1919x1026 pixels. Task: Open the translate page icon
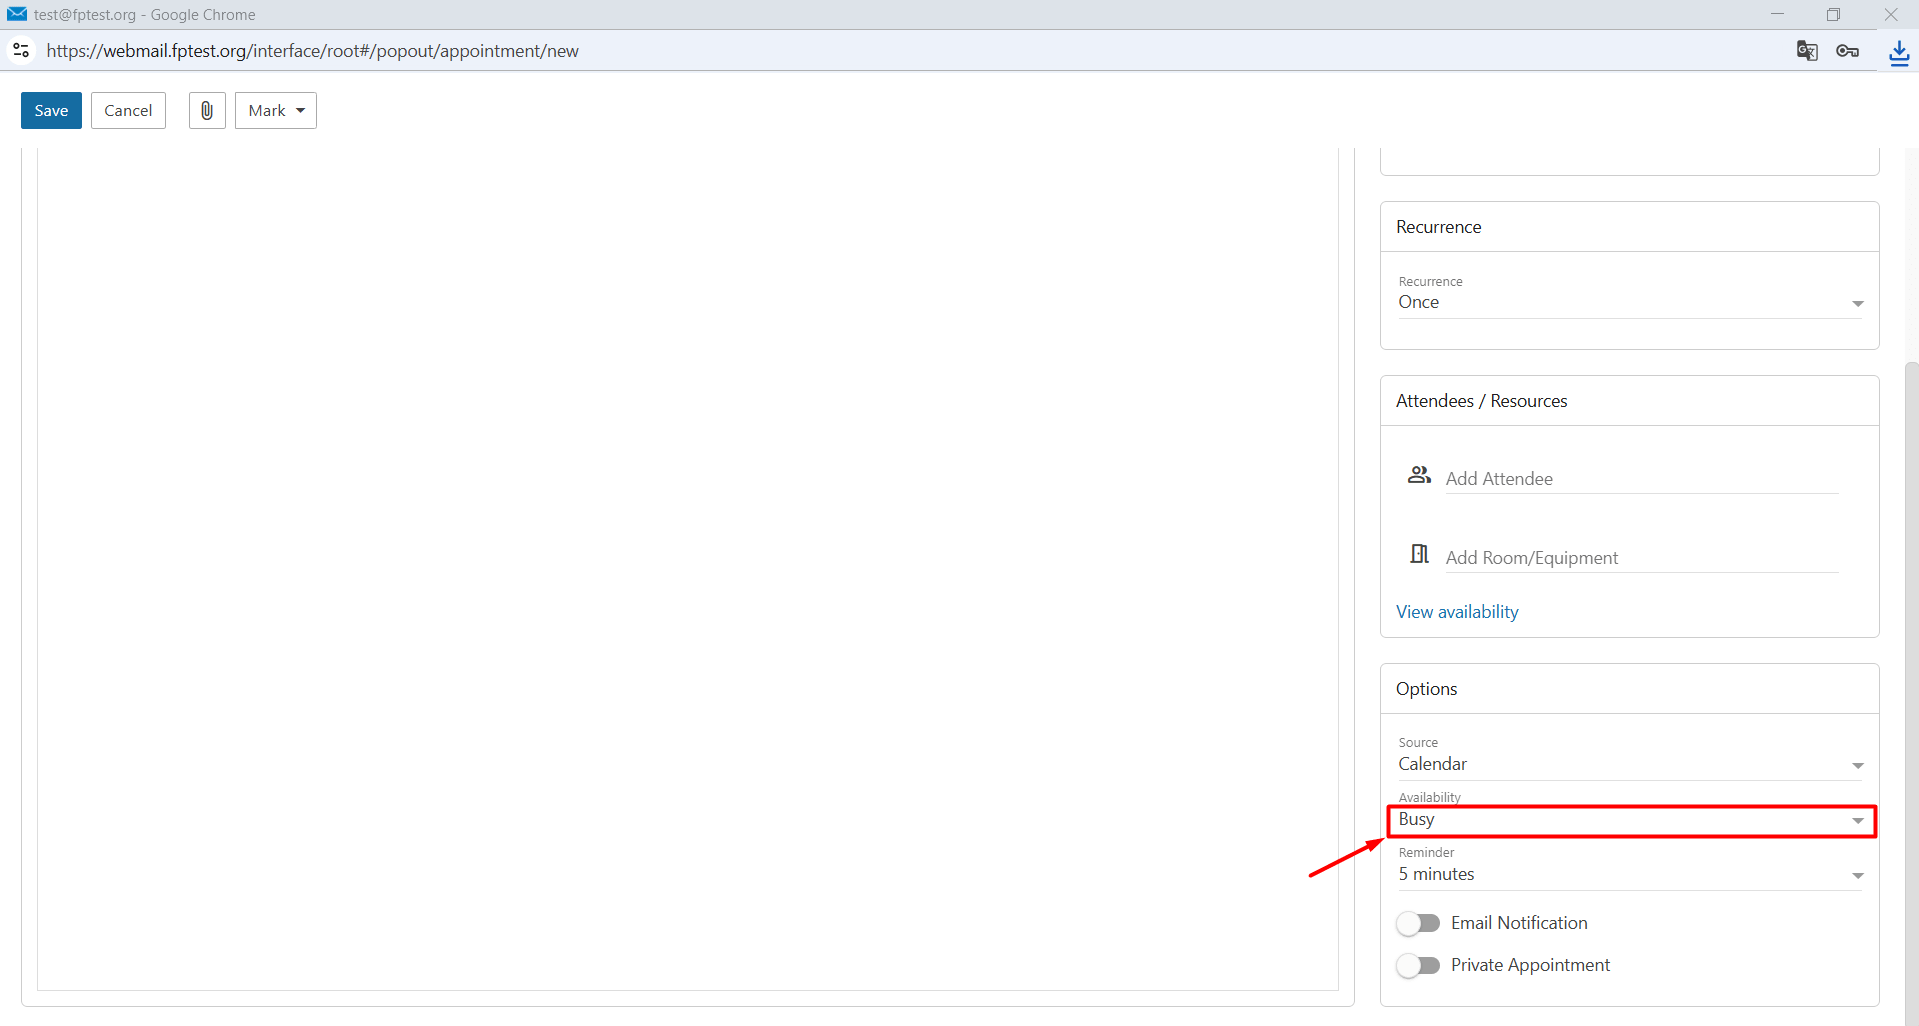(1807, 51)
